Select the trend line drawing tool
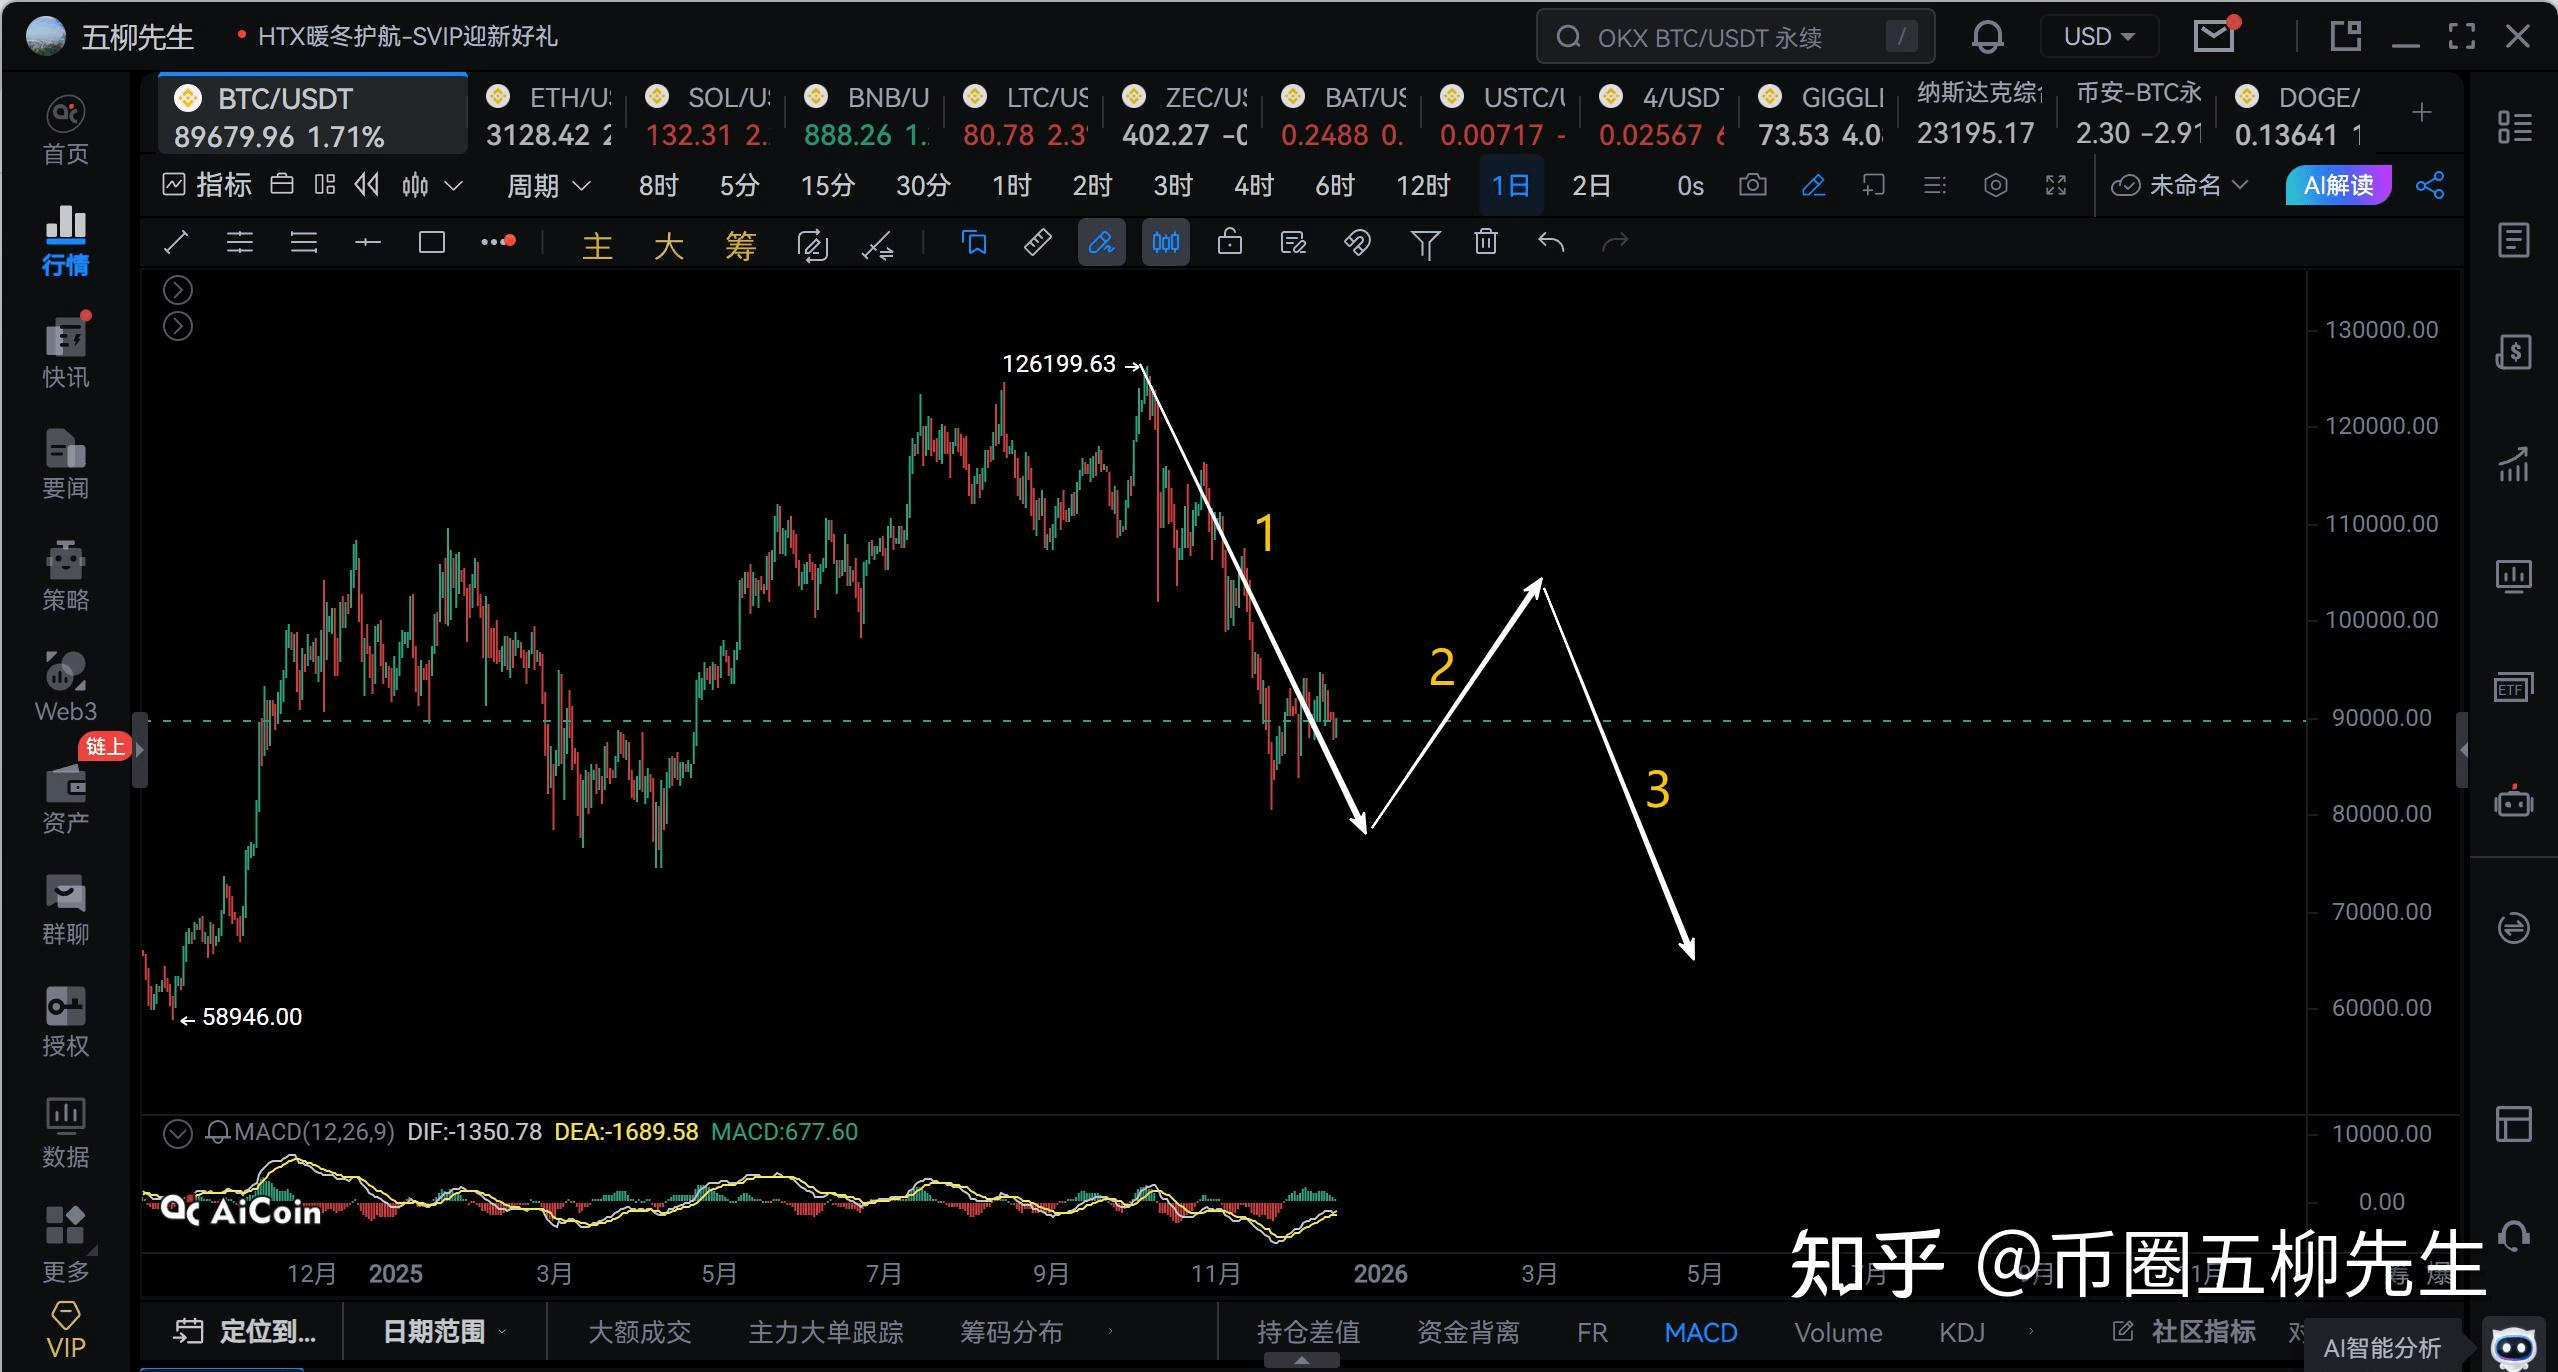The width and height of the screenshot is (2558, 1372). [176, 243]
